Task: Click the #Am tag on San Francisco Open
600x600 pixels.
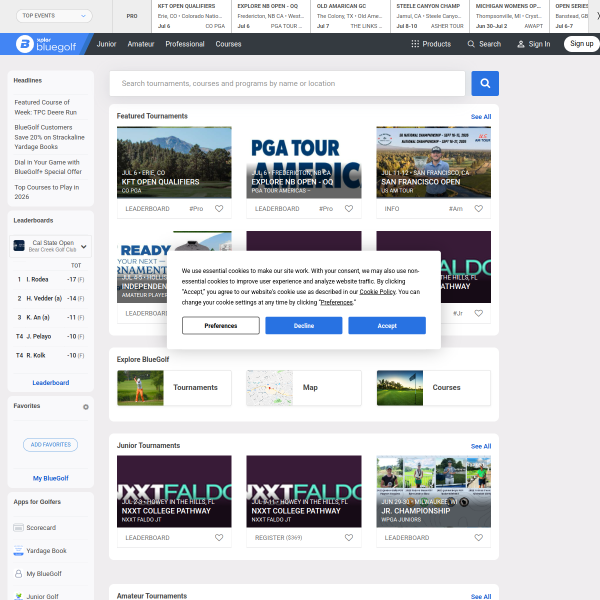Action: [x=456, y=209]
